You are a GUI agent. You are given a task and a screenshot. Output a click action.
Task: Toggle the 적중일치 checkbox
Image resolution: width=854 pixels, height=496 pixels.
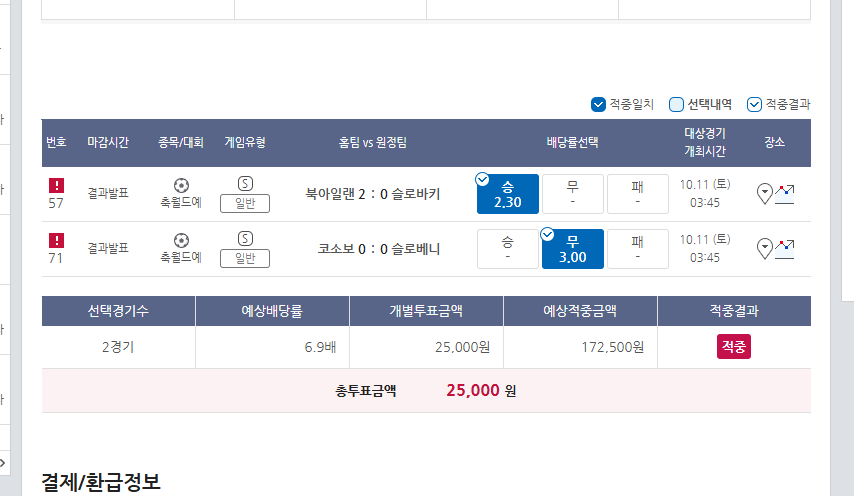point(599,104)
